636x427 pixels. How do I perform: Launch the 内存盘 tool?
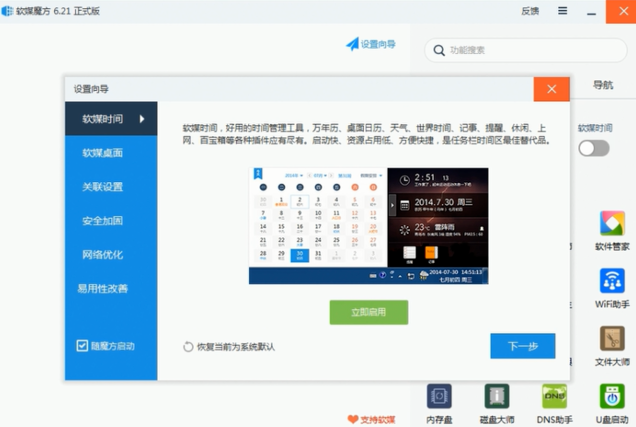pyautogui.click(x=439, y=396)
